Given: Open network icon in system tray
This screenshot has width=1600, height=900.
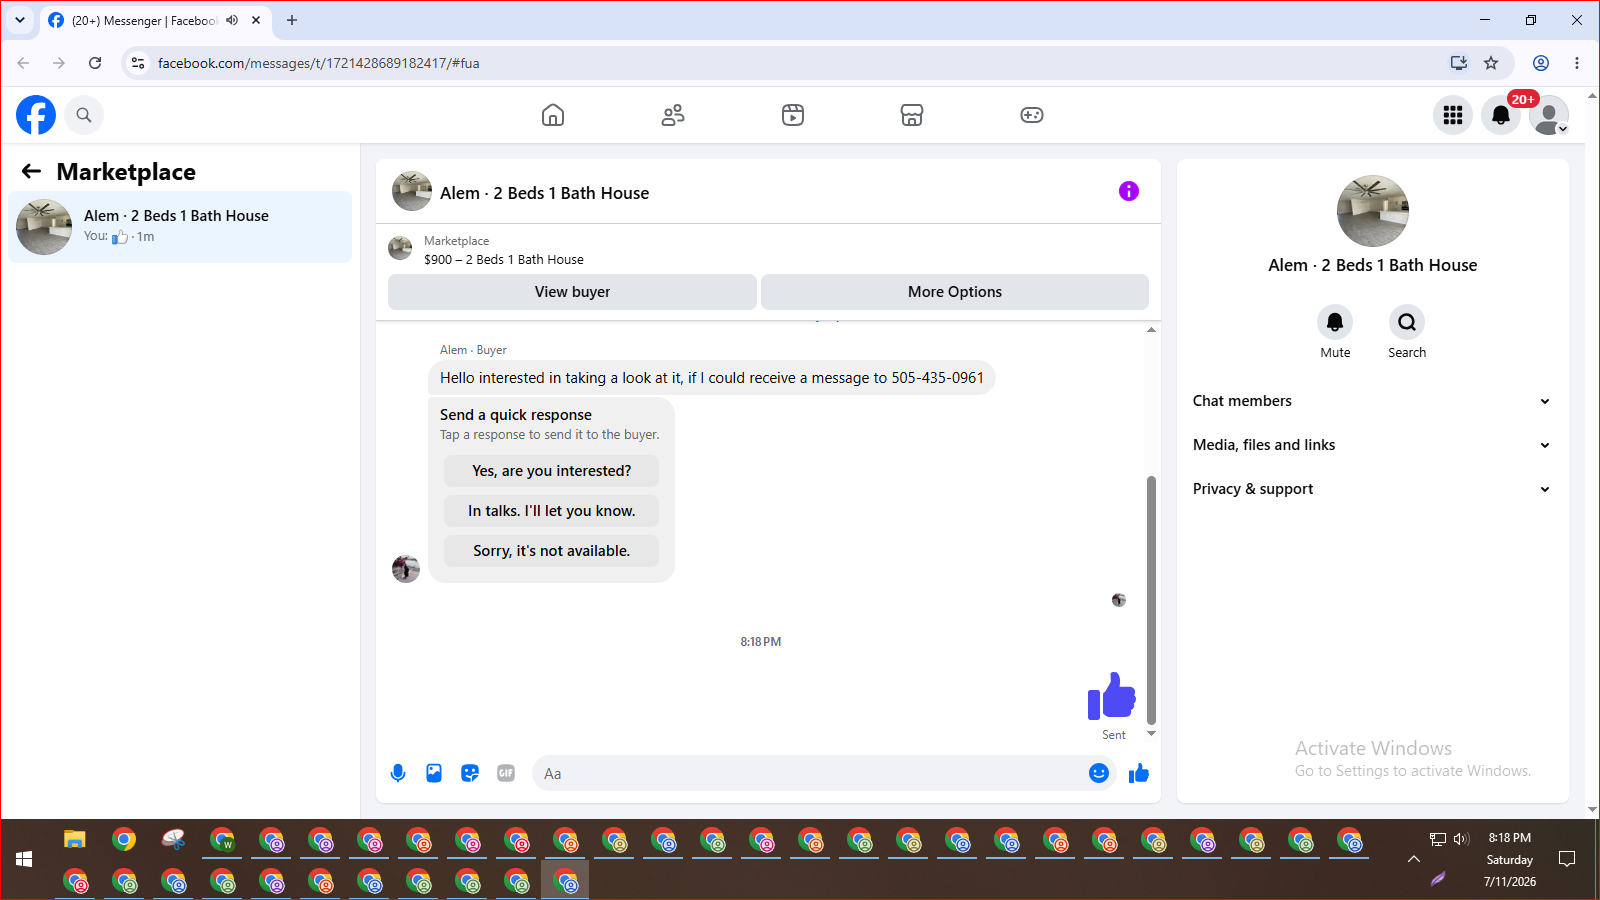Looking at the screenshot, I should [x=1438, y=839].
